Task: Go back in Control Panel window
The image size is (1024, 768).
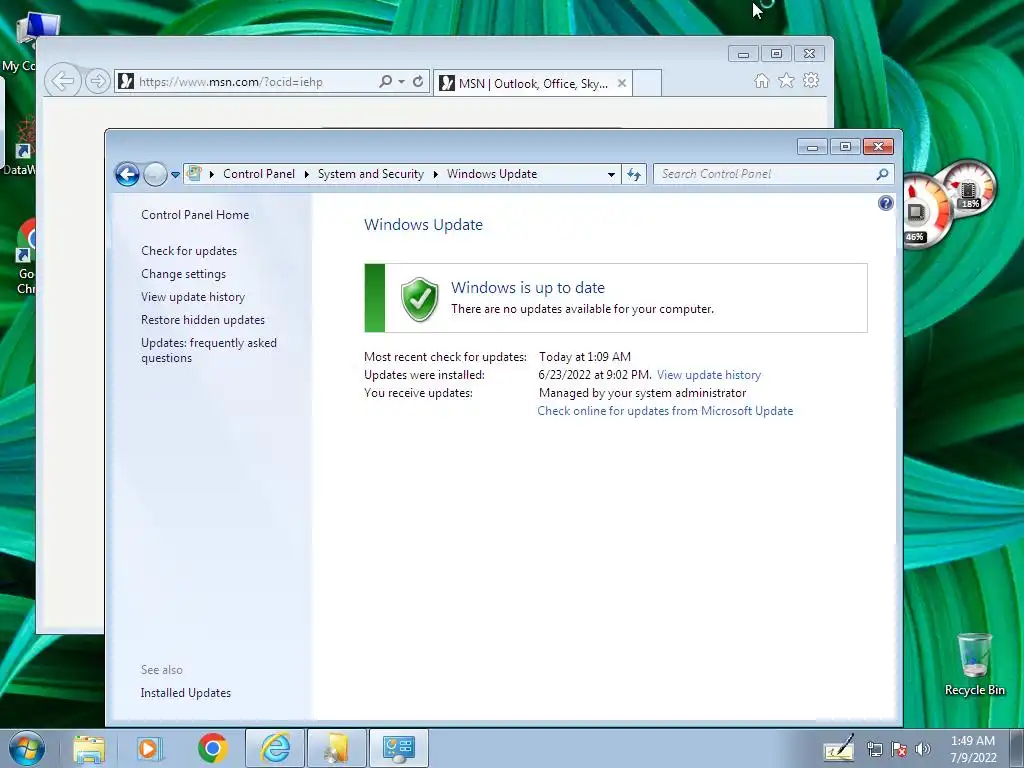Action: coord(127,174)
